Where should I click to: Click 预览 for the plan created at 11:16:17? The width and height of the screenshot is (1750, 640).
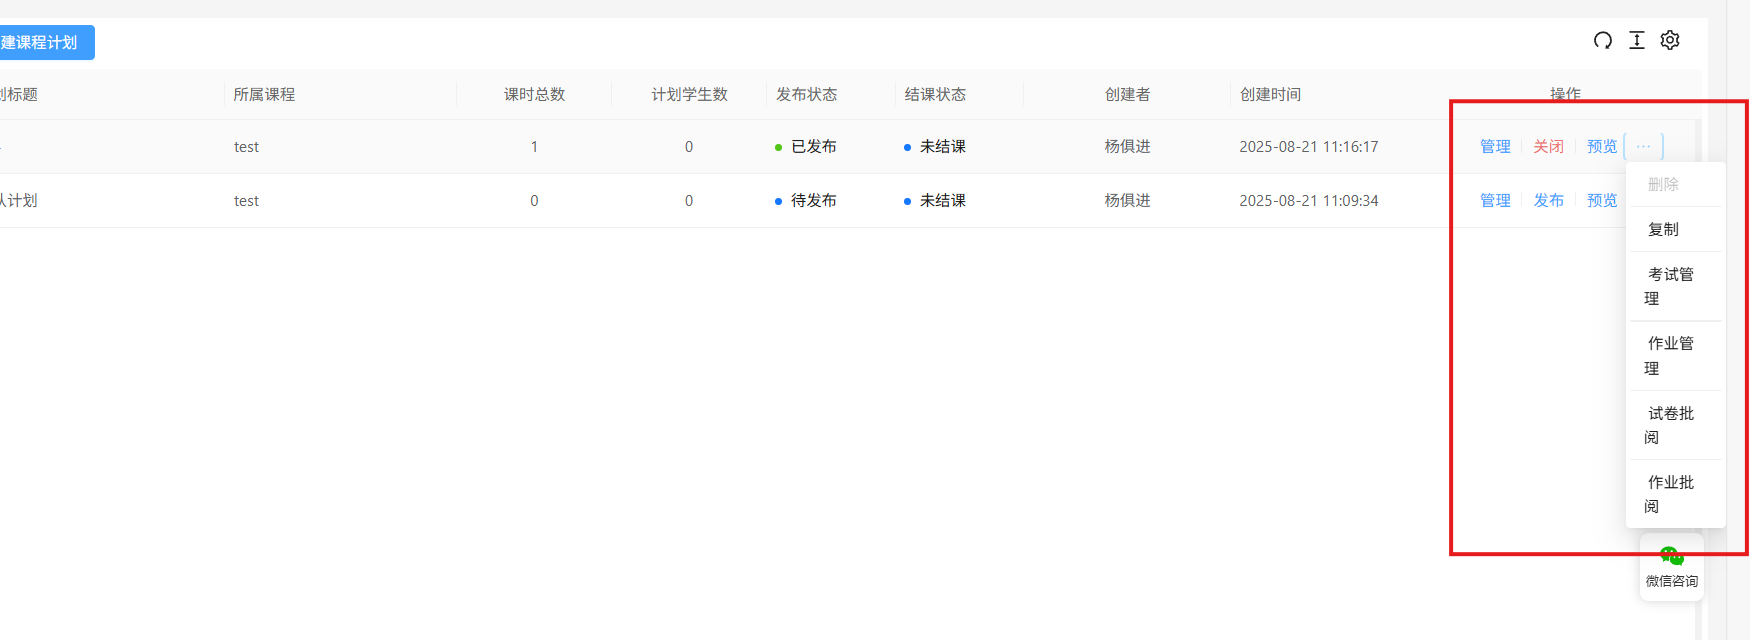pyautogui.click(x=1601, y=146)
